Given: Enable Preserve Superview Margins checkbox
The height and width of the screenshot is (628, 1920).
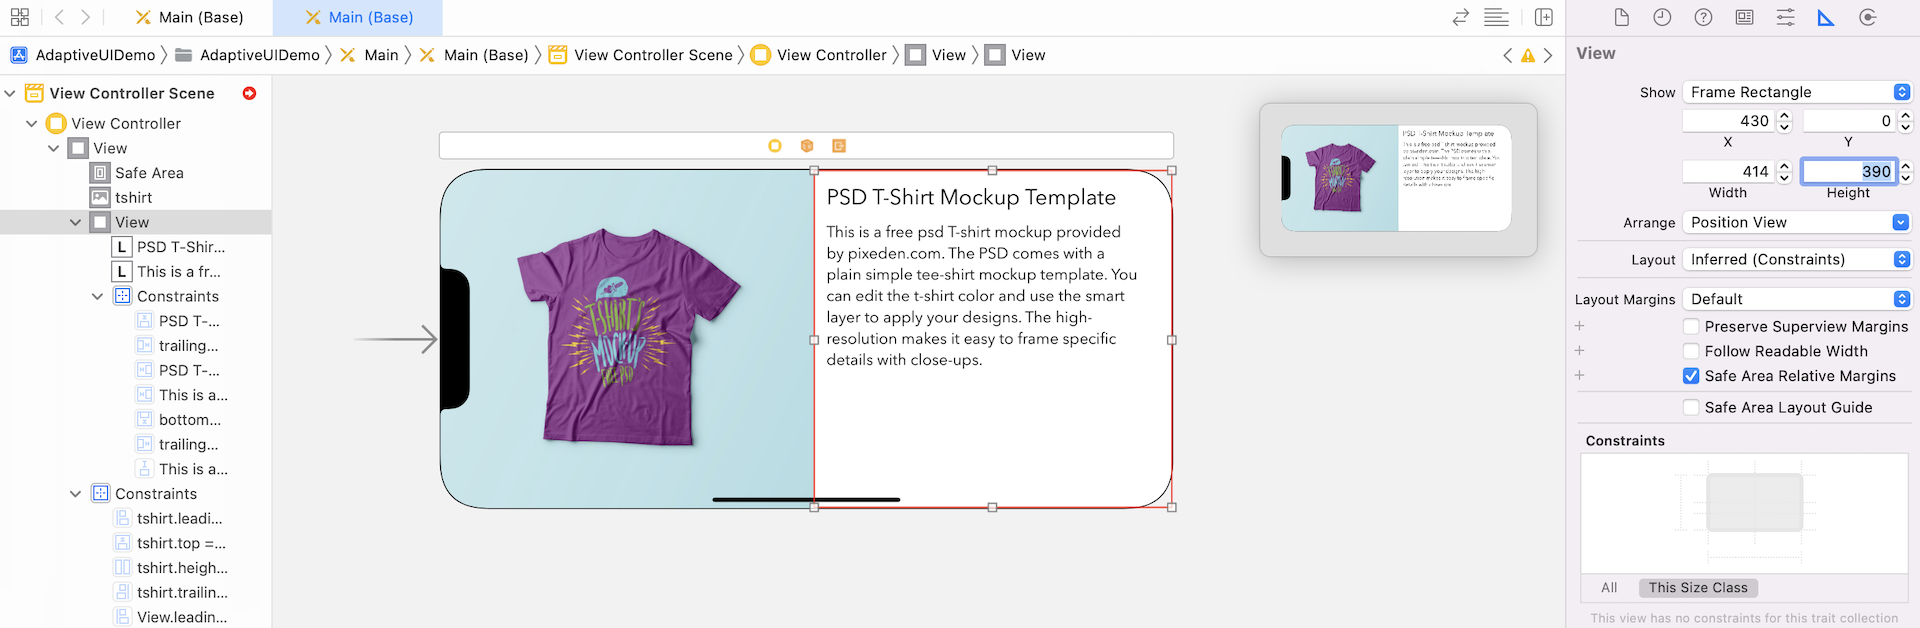Looking at the screenshot, I should pyautogui.click(x=1691, y=326).
